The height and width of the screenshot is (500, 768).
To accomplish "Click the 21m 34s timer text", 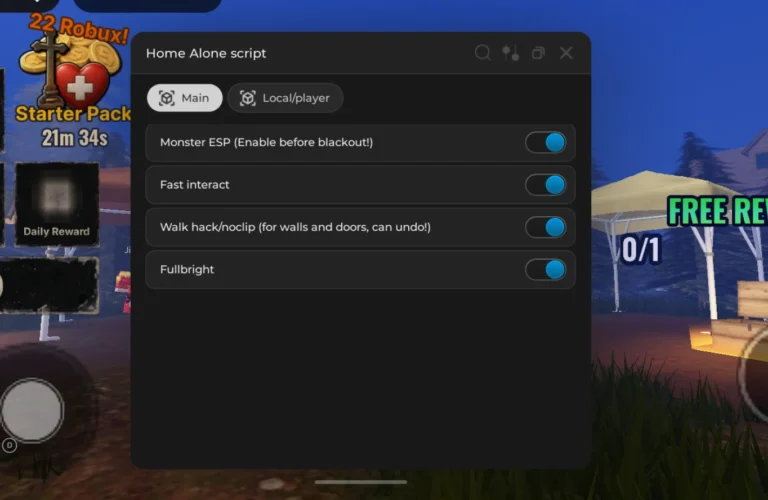I will coord(74,138).
